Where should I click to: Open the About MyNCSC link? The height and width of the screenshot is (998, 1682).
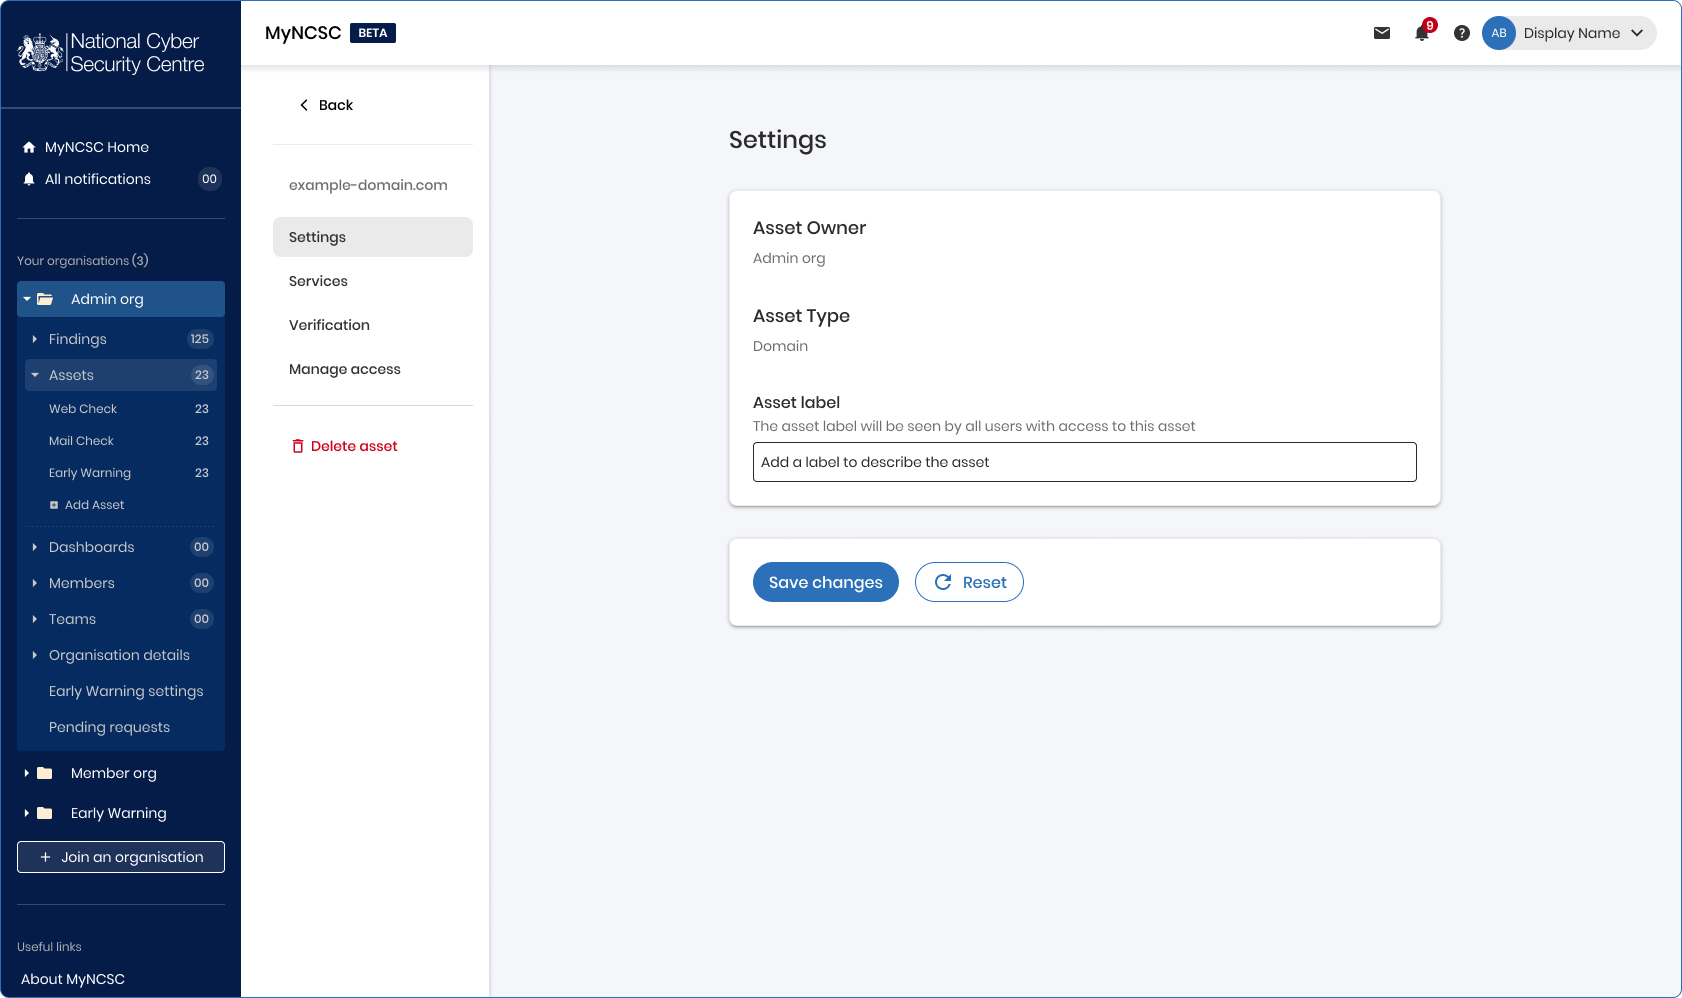[x=73, y=979]
